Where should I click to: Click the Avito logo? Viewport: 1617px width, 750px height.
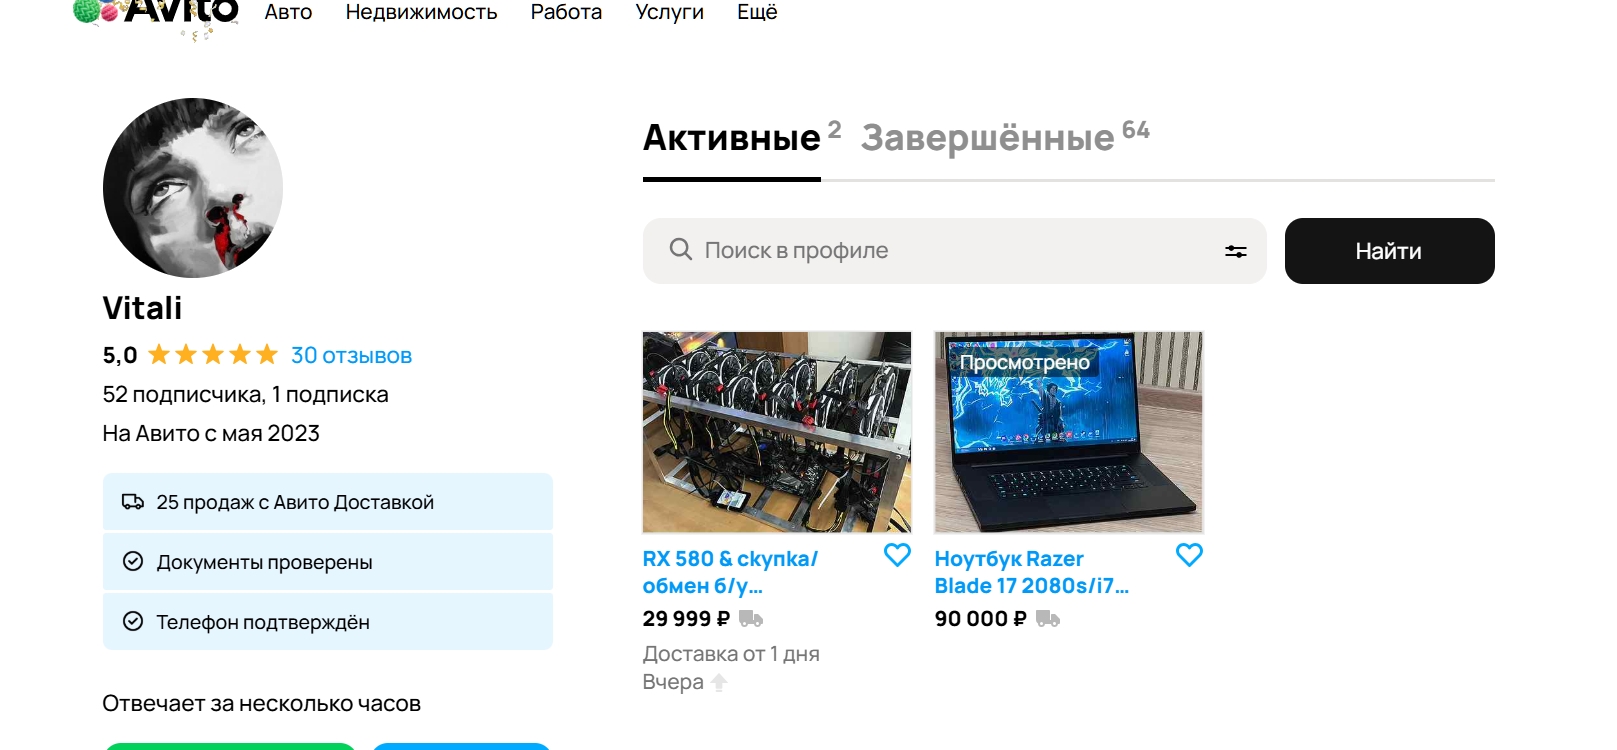pyautogui.click(x=156, y=12)
